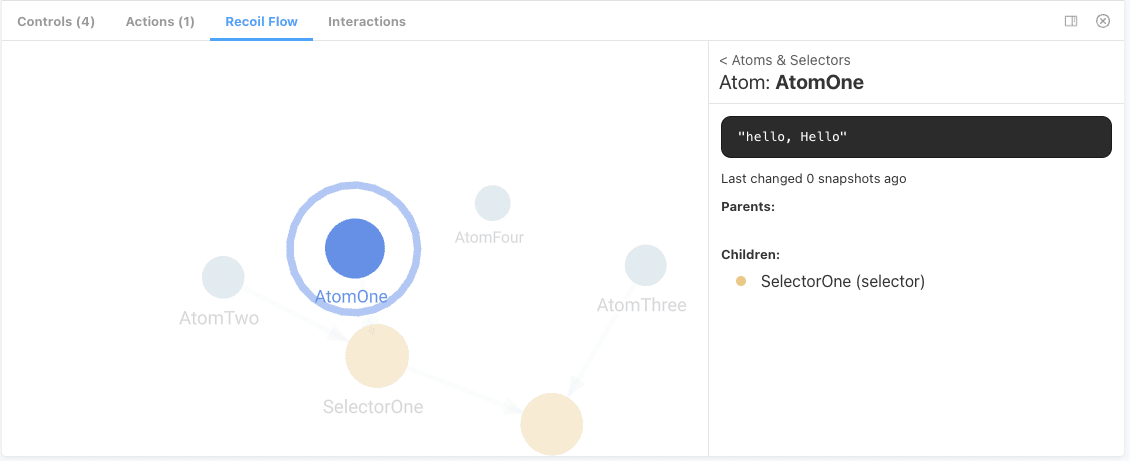Click the AtomFour text label
1130x461 pixels.
(489, 237)
